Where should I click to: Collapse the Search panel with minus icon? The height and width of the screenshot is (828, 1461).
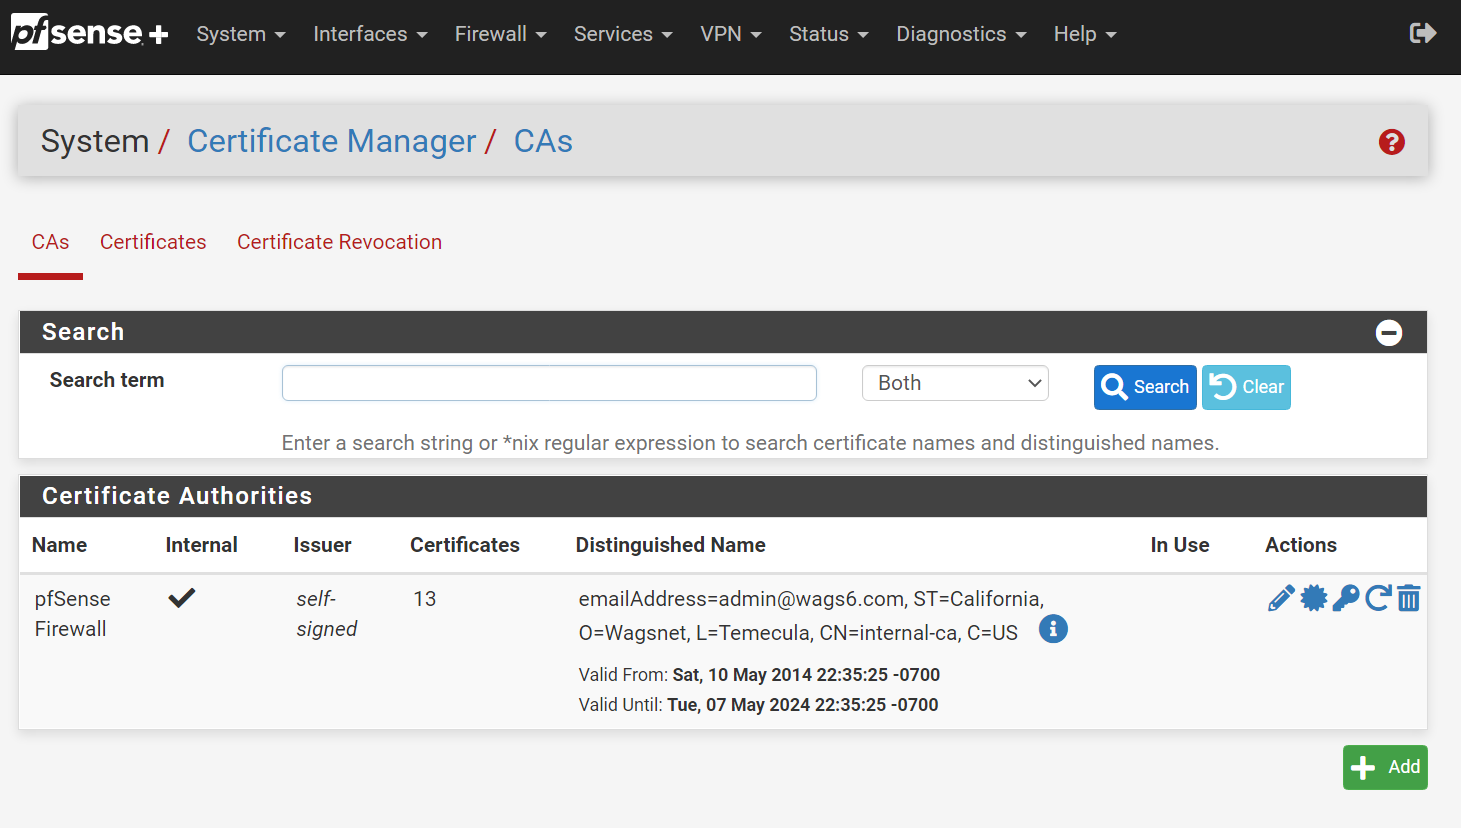tap(1389, 332)
